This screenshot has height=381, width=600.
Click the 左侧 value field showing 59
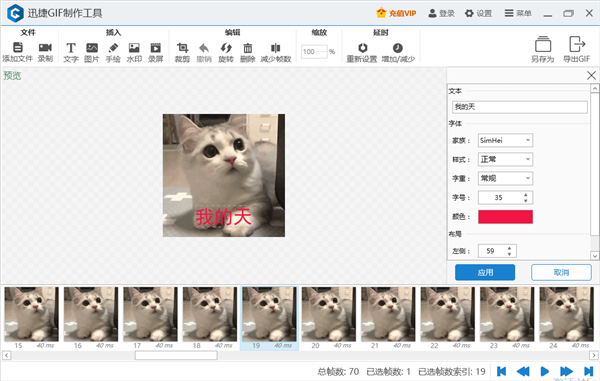click(x=491, y=251)
